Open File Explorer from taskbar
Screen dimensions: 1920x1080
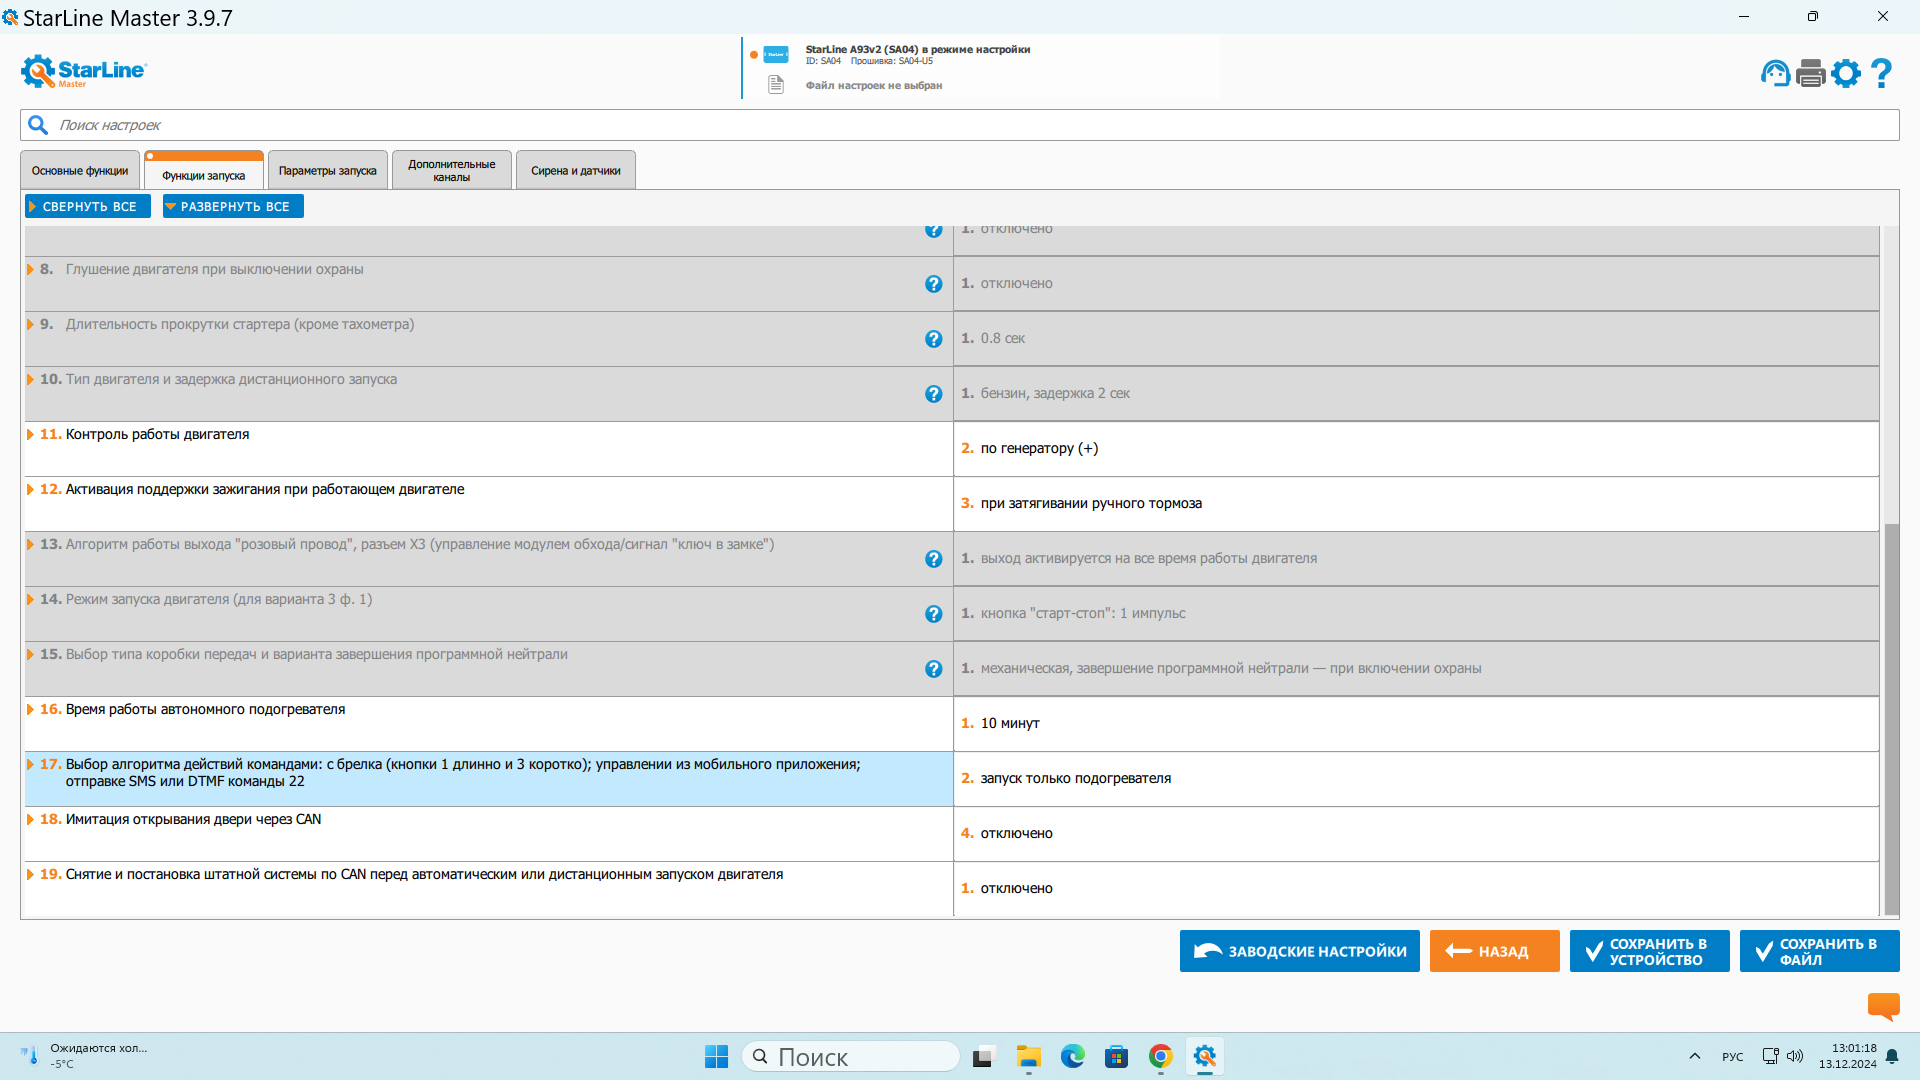point(1028,1056)
